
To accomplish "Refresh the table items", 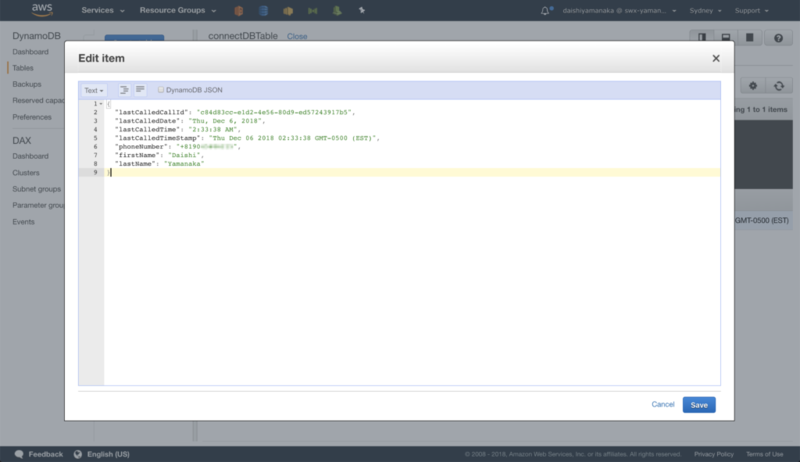I will [779, 86].
